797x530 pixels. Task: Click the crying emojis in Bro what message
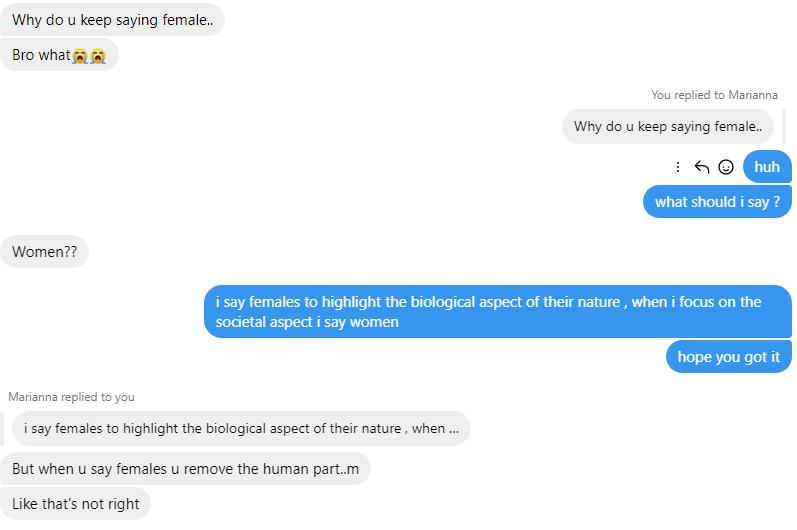(89, 55)
